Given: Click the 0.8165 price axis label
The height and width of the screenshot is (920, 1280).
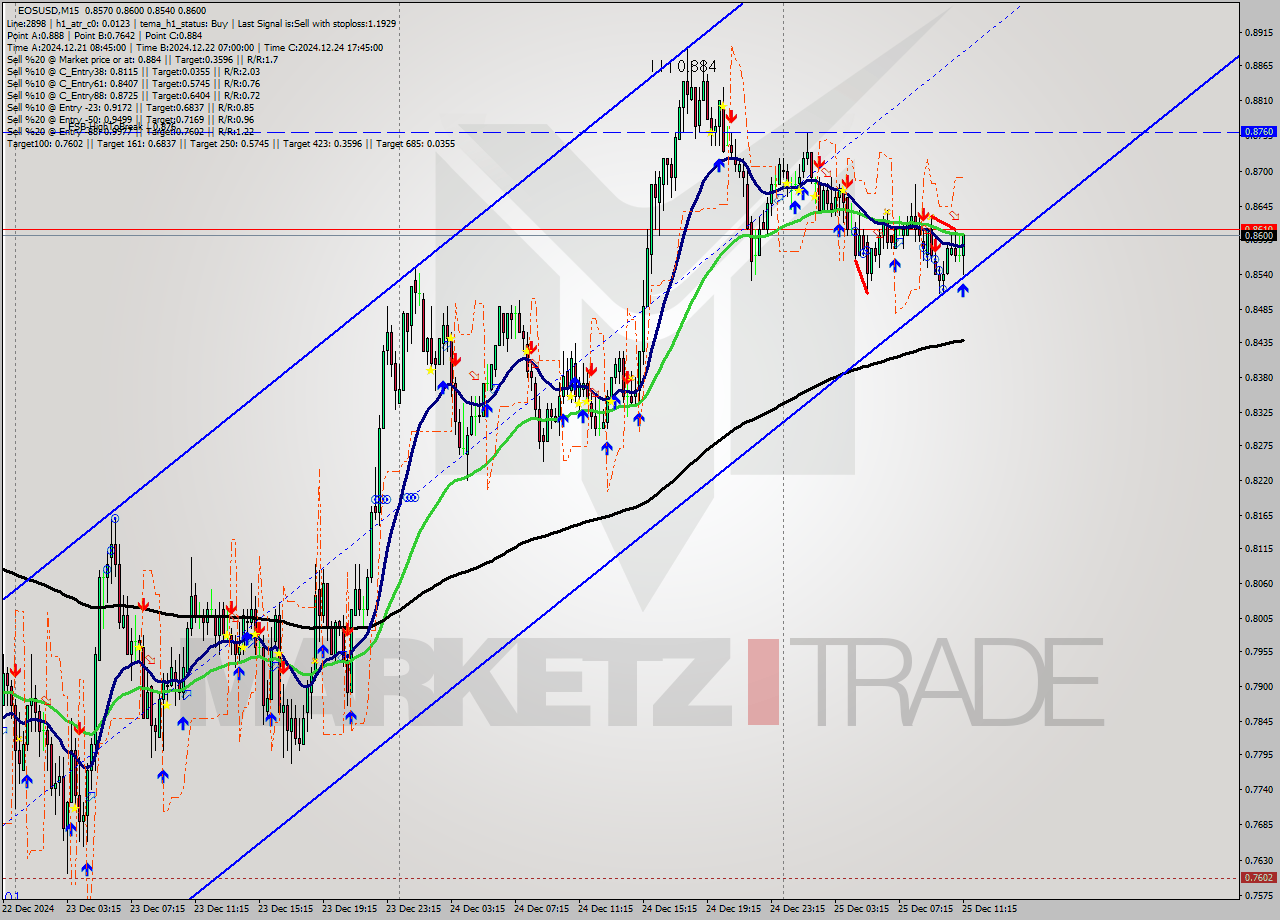Looking at the screenshot, I should click(1257, 515).
